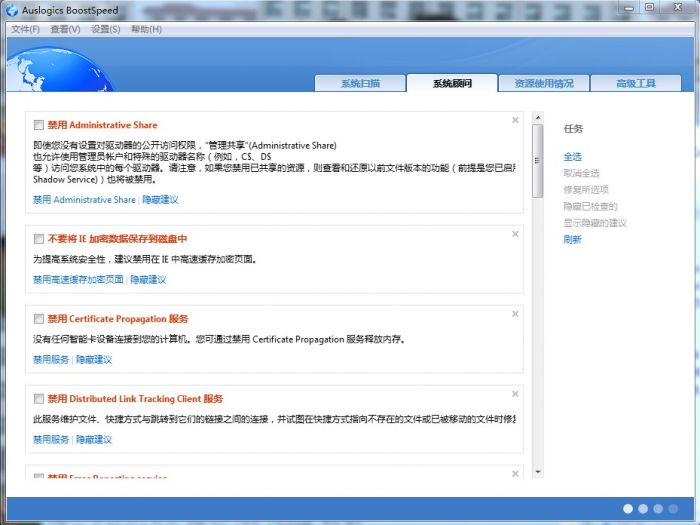Click the 全选 task link
This screenshot has height=525, width=700.
(572, 157)
